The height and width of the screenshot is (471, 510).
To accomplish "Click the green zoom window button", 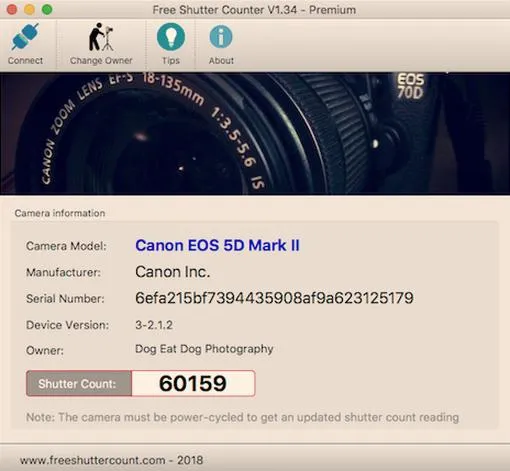I will point(47,10).
